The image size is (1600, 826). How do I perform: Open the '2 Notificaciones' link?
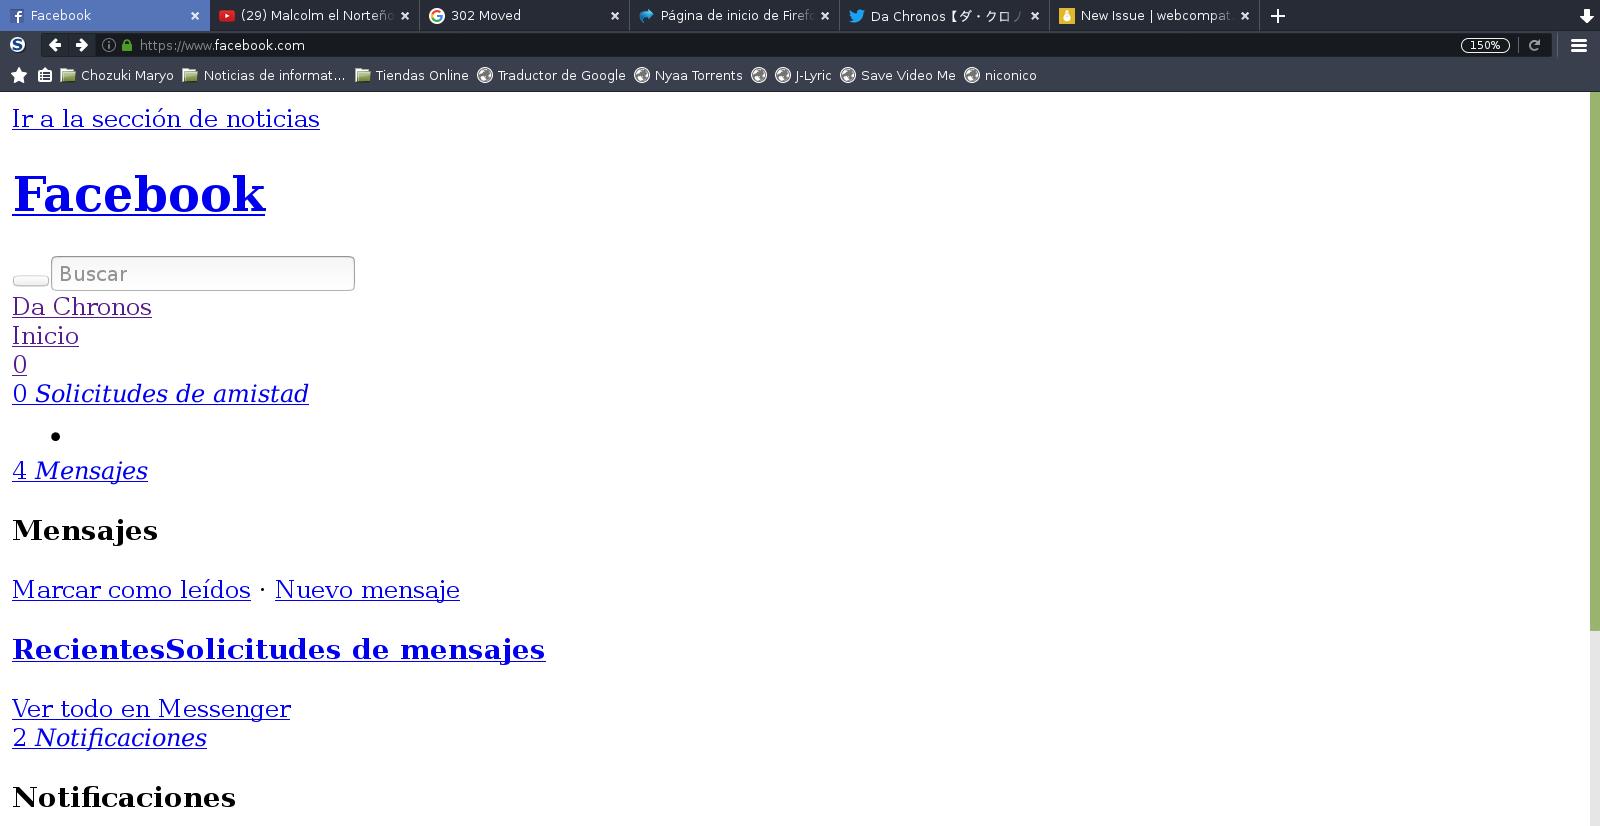(x=109, y=738)
